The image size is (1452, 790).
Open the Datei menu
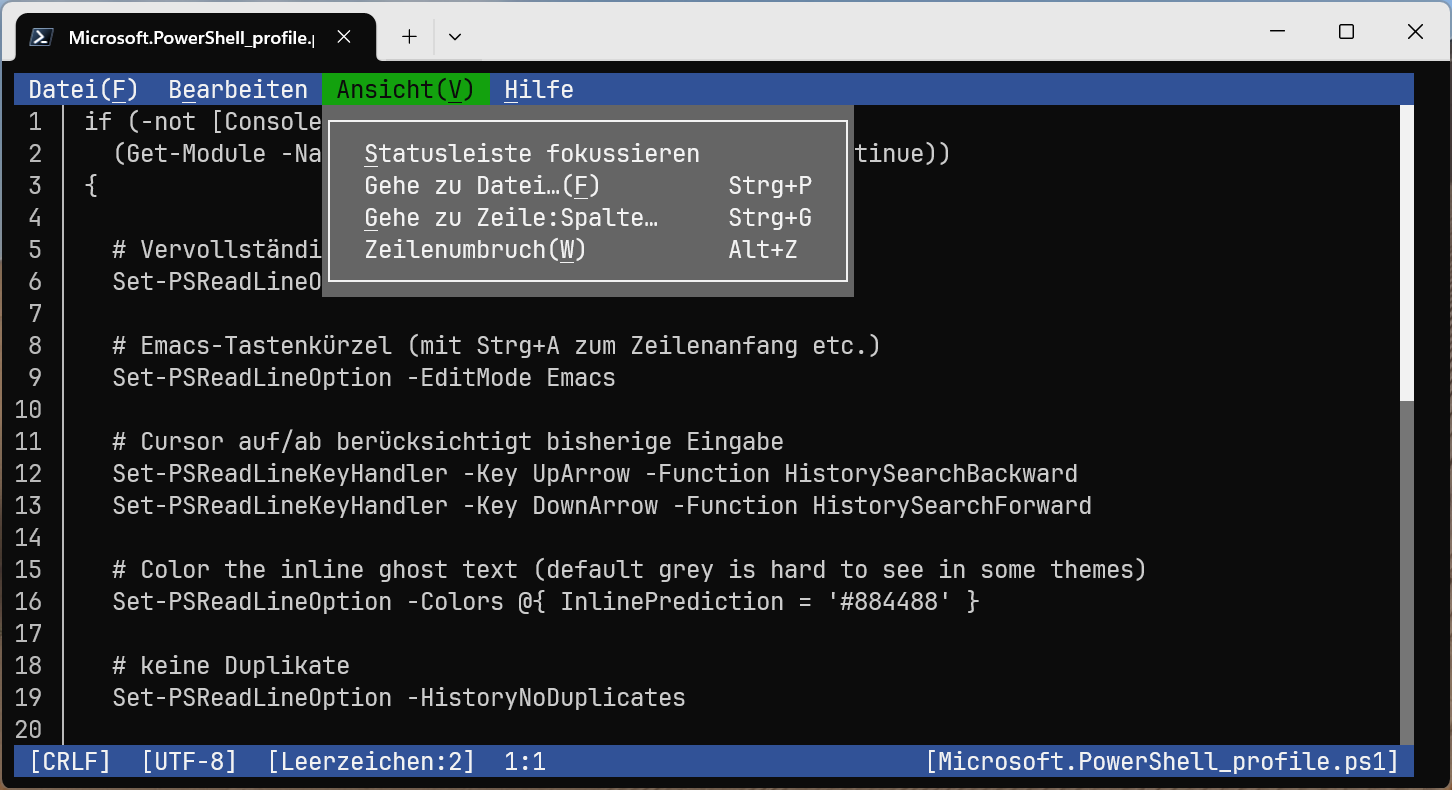pyautogui.click(x=83, y=90)
